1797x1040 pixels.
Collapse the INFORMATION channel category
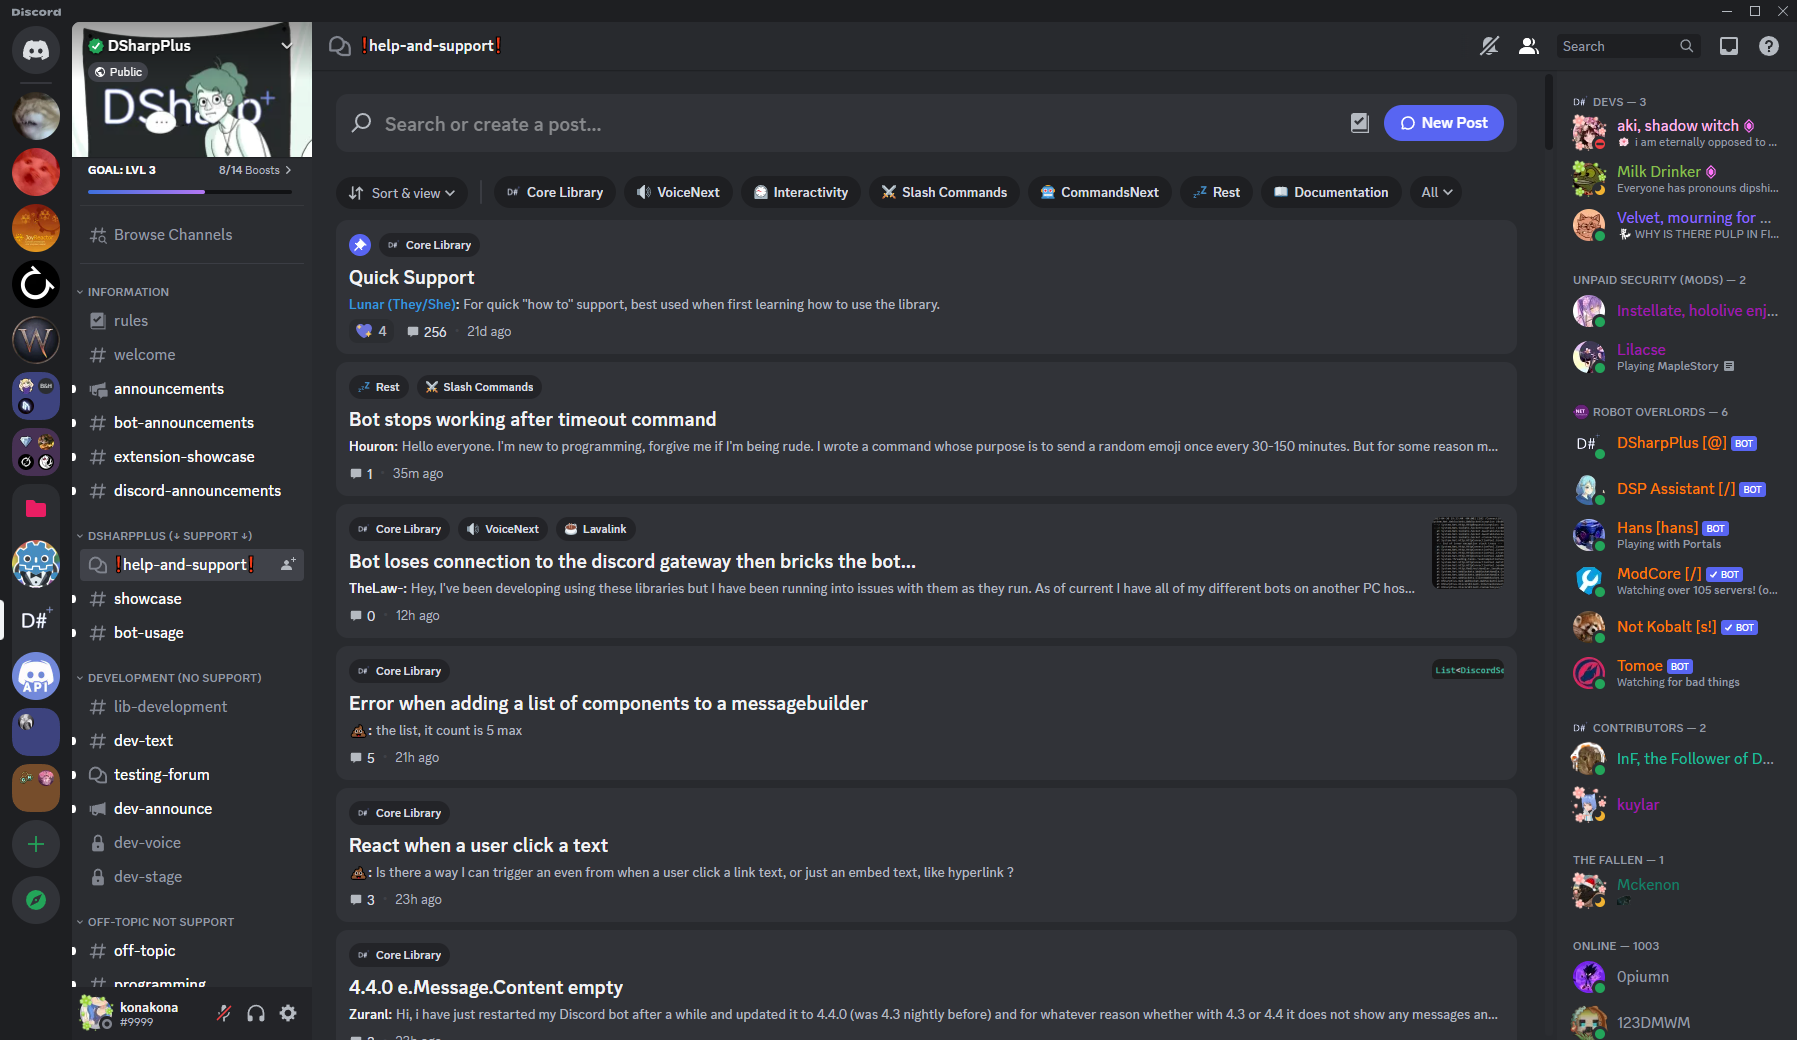(128, 292)
